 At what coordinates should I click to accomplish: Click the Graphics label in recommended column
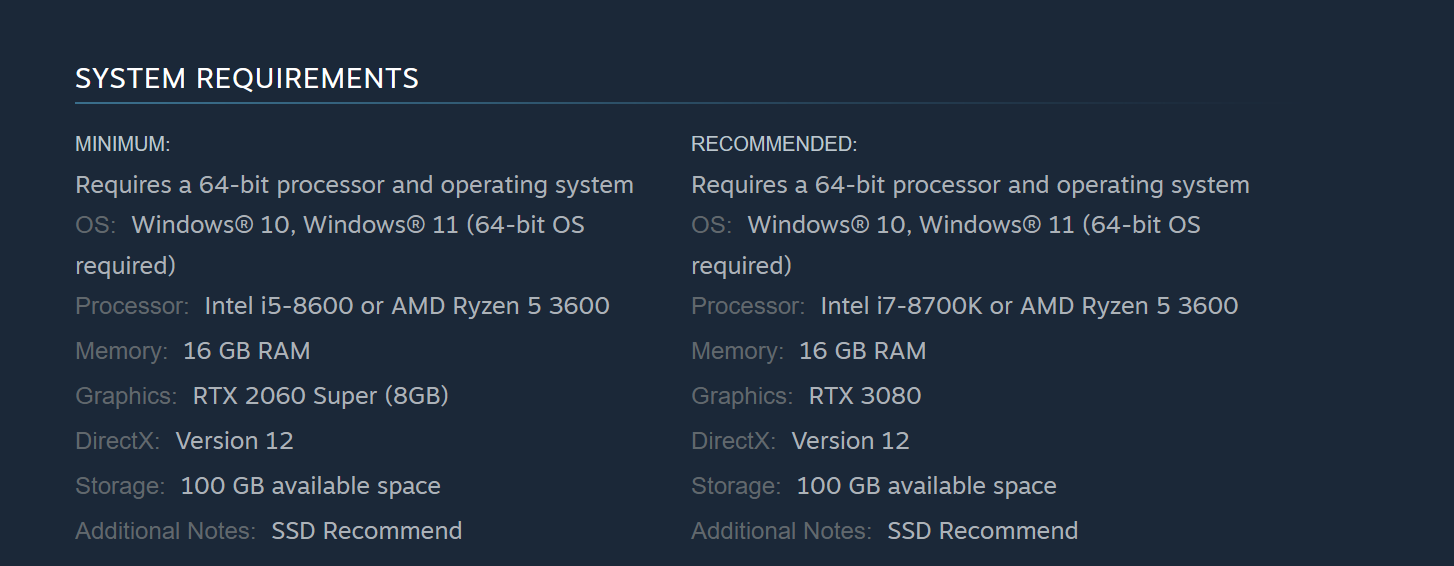(742, 396)
